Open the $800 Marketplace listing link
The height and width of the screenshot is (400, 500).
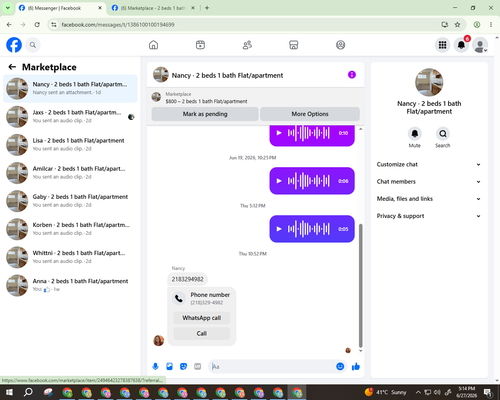206,101
